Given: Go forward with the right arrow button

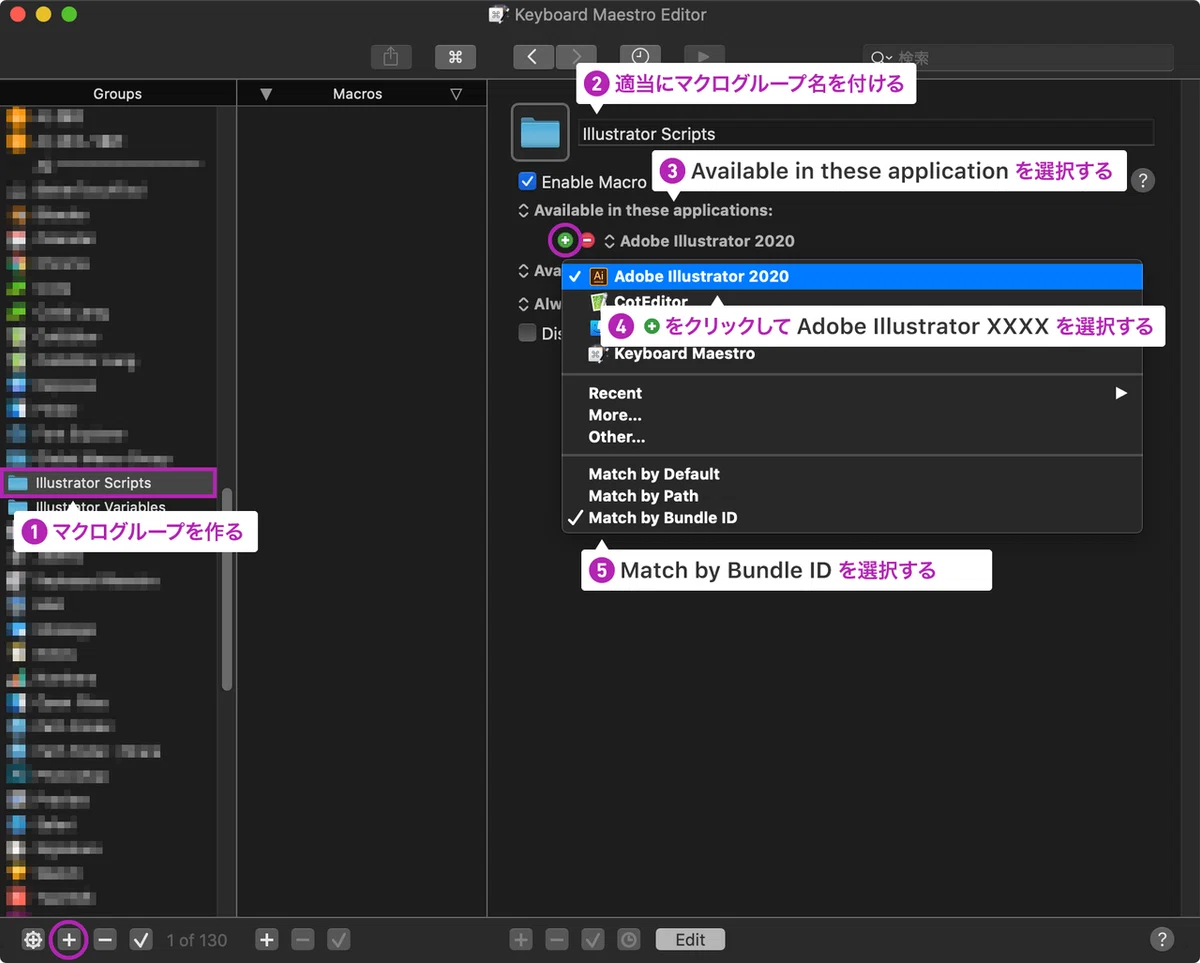Looking at the screenshot, I should click(x=576, y=57).
